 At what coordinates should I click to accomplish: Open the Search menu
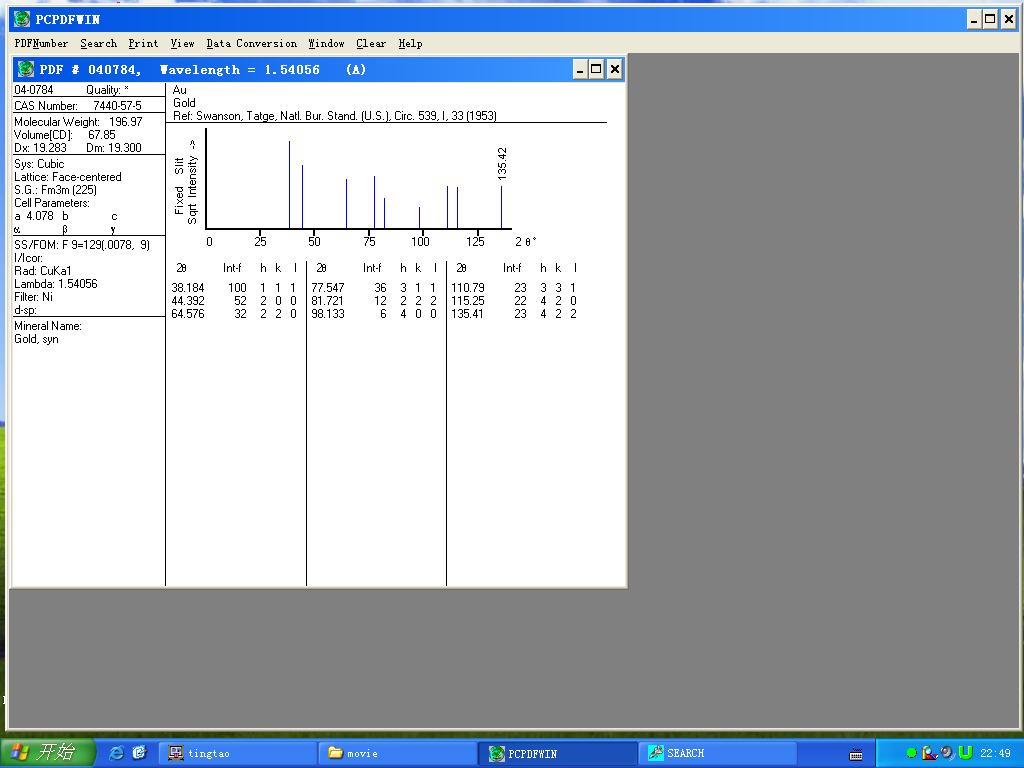point(98,44)
